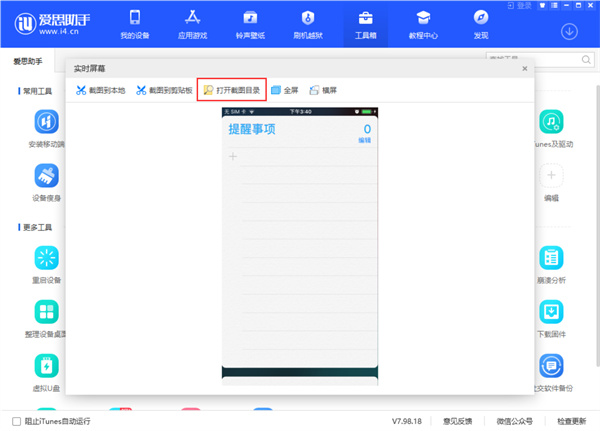This screenshot has height=431, width=600.
Task: Open the 刷机越狱 flash and jailbreak section
Action: pos(307,24)
